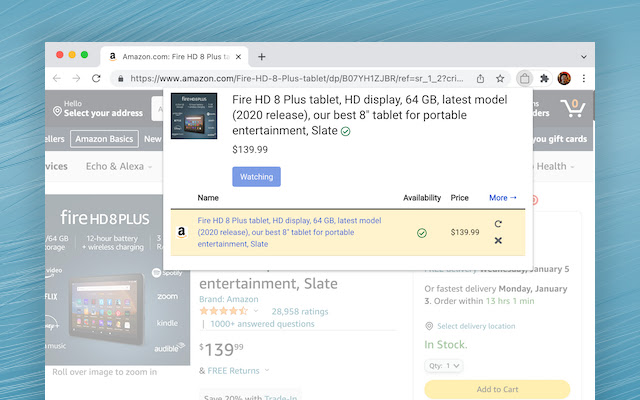Image resolution: width=640 pixels, height=400 pixels.
Task: Click the browser back arrow
Action: 57,78
